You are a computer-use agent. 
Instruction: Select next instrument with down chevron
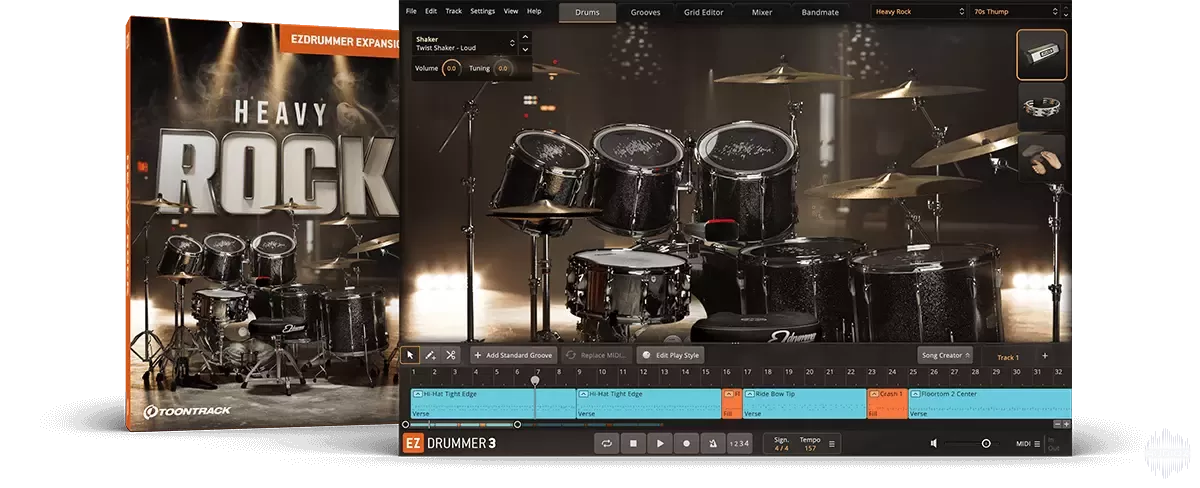pyautogui.click(x=526, y=49)
